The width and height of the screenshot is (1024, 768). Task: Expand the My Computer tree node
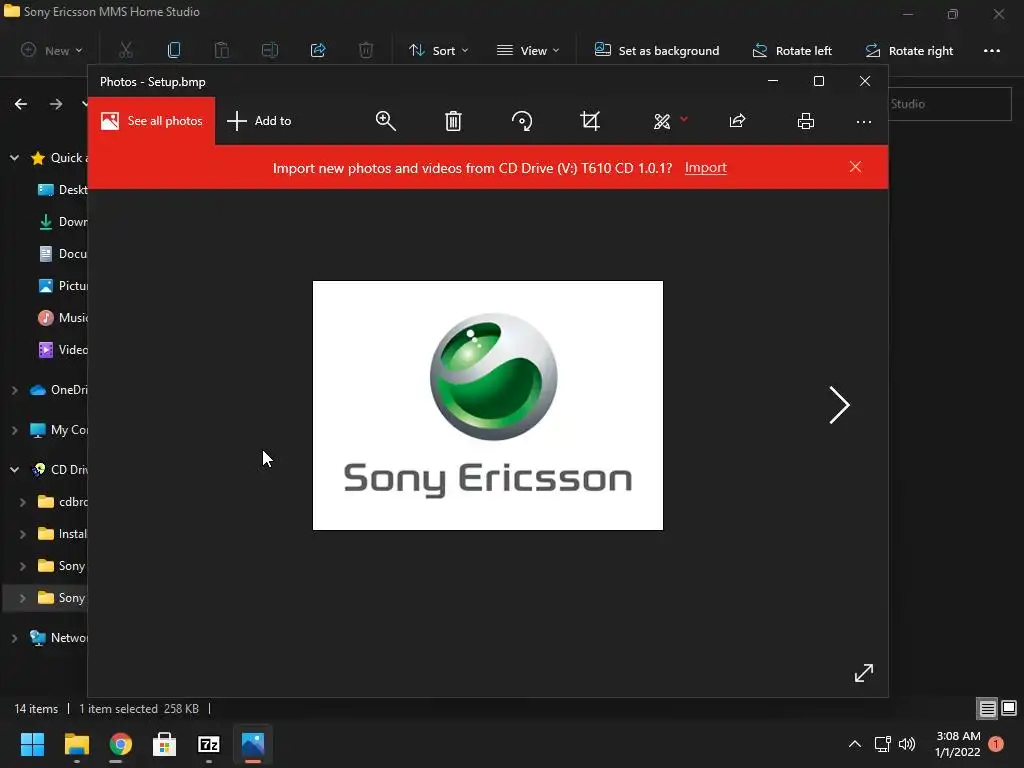pos(14,430)
